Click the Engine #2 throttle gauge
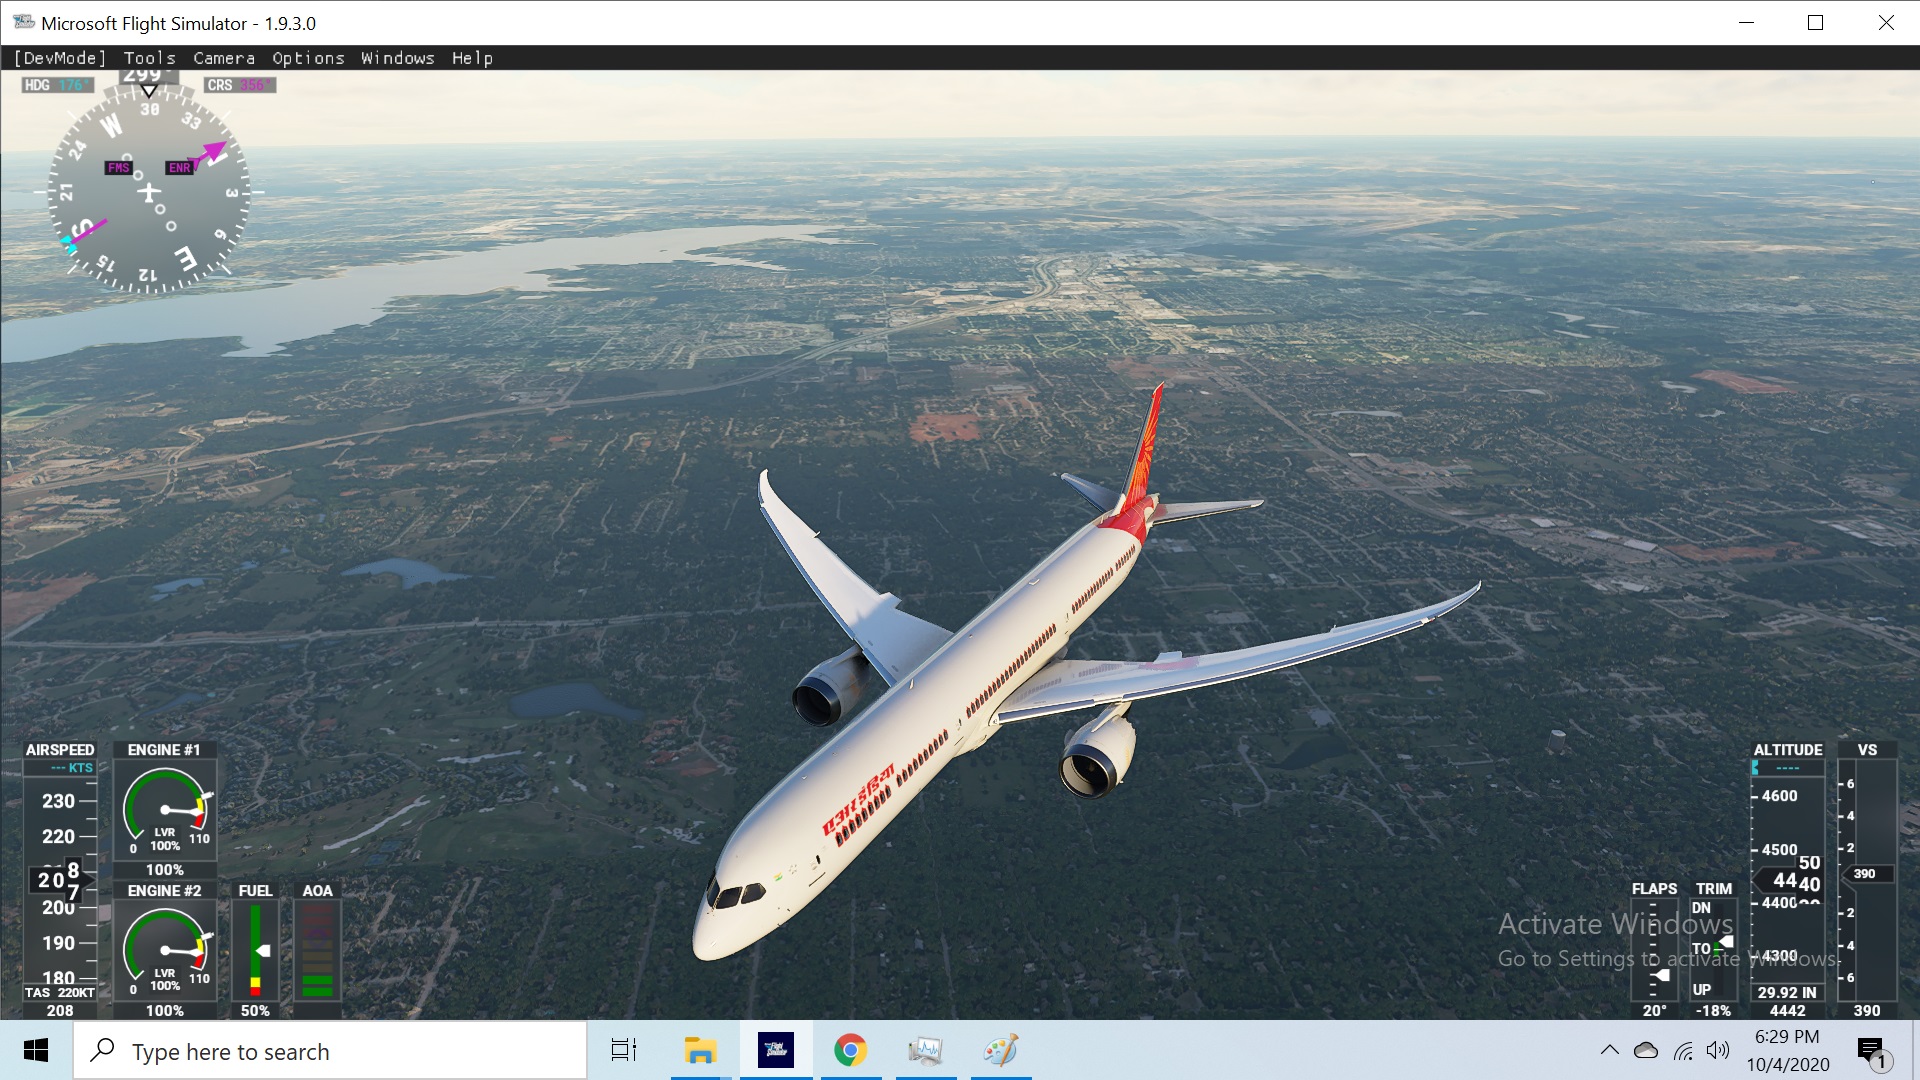Screen dimensions: 1920x1080 click(x=165, y=951)
